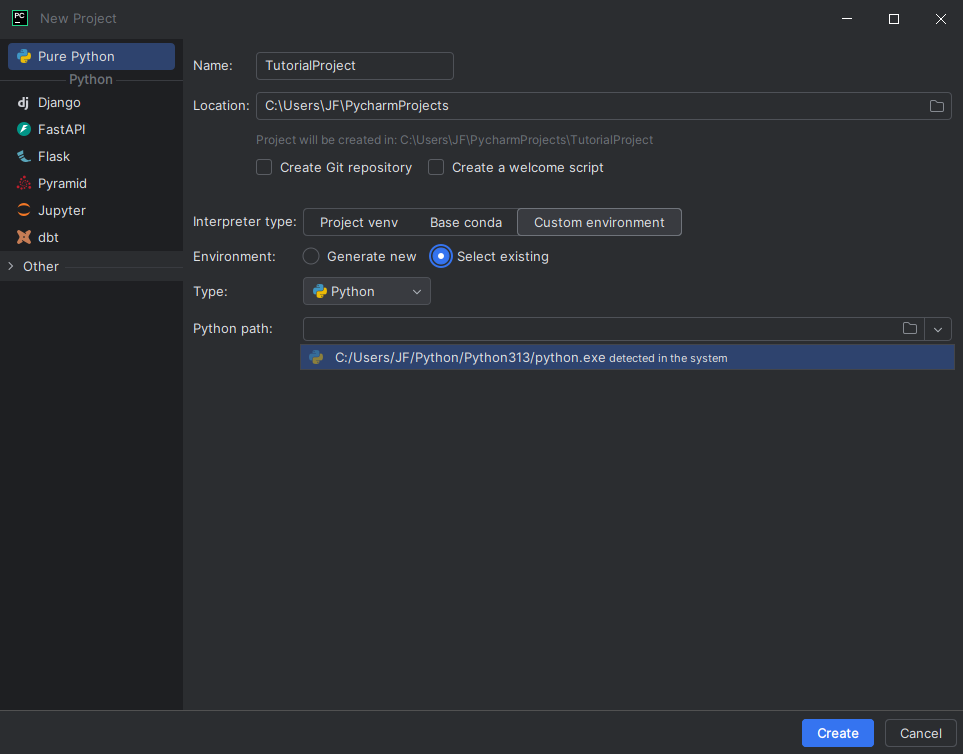The height and width of the screenshot is (754, 963).
Task: Select Custom environment interpreter type
Action: (599, 222)
